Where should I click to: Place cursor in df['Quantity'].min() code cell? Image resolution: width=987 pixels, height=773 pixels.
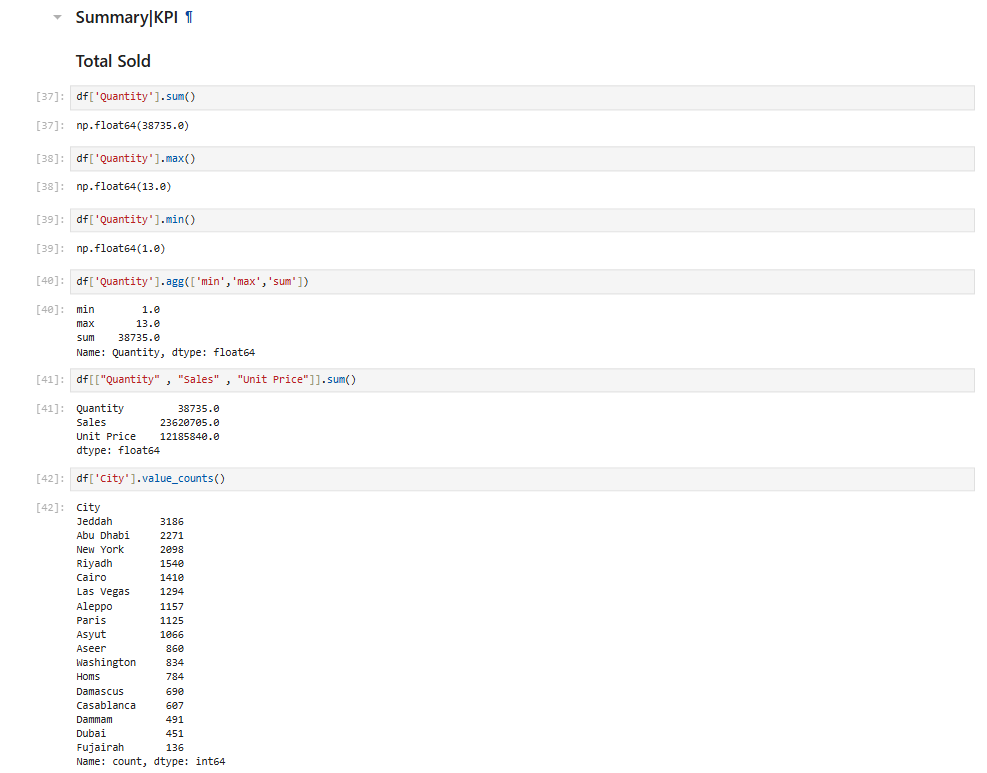[x=520, y=220]
